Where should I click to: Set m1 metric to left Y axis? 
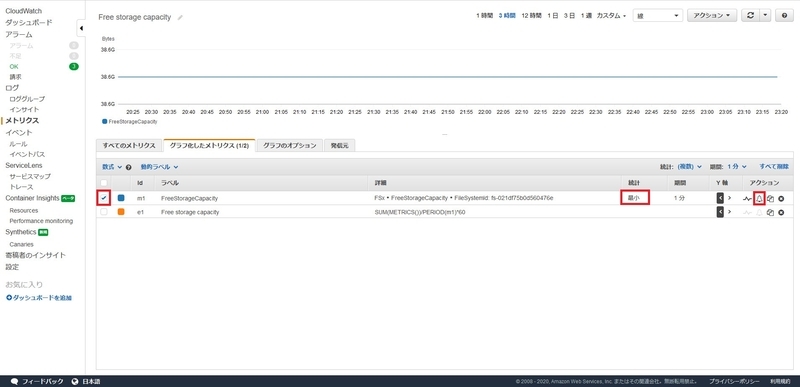pos(720,198)
